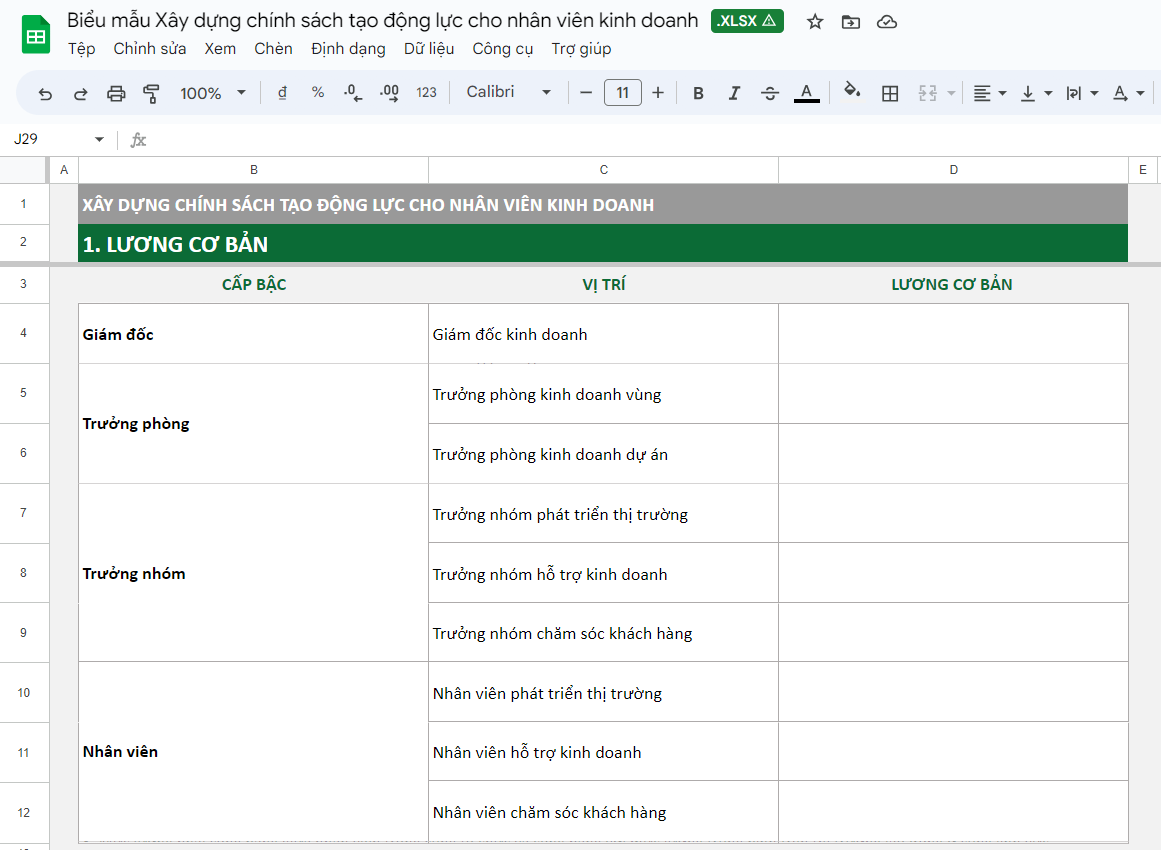
Task: Open the Chỉnh sửa menu
Action: (150, 49)
